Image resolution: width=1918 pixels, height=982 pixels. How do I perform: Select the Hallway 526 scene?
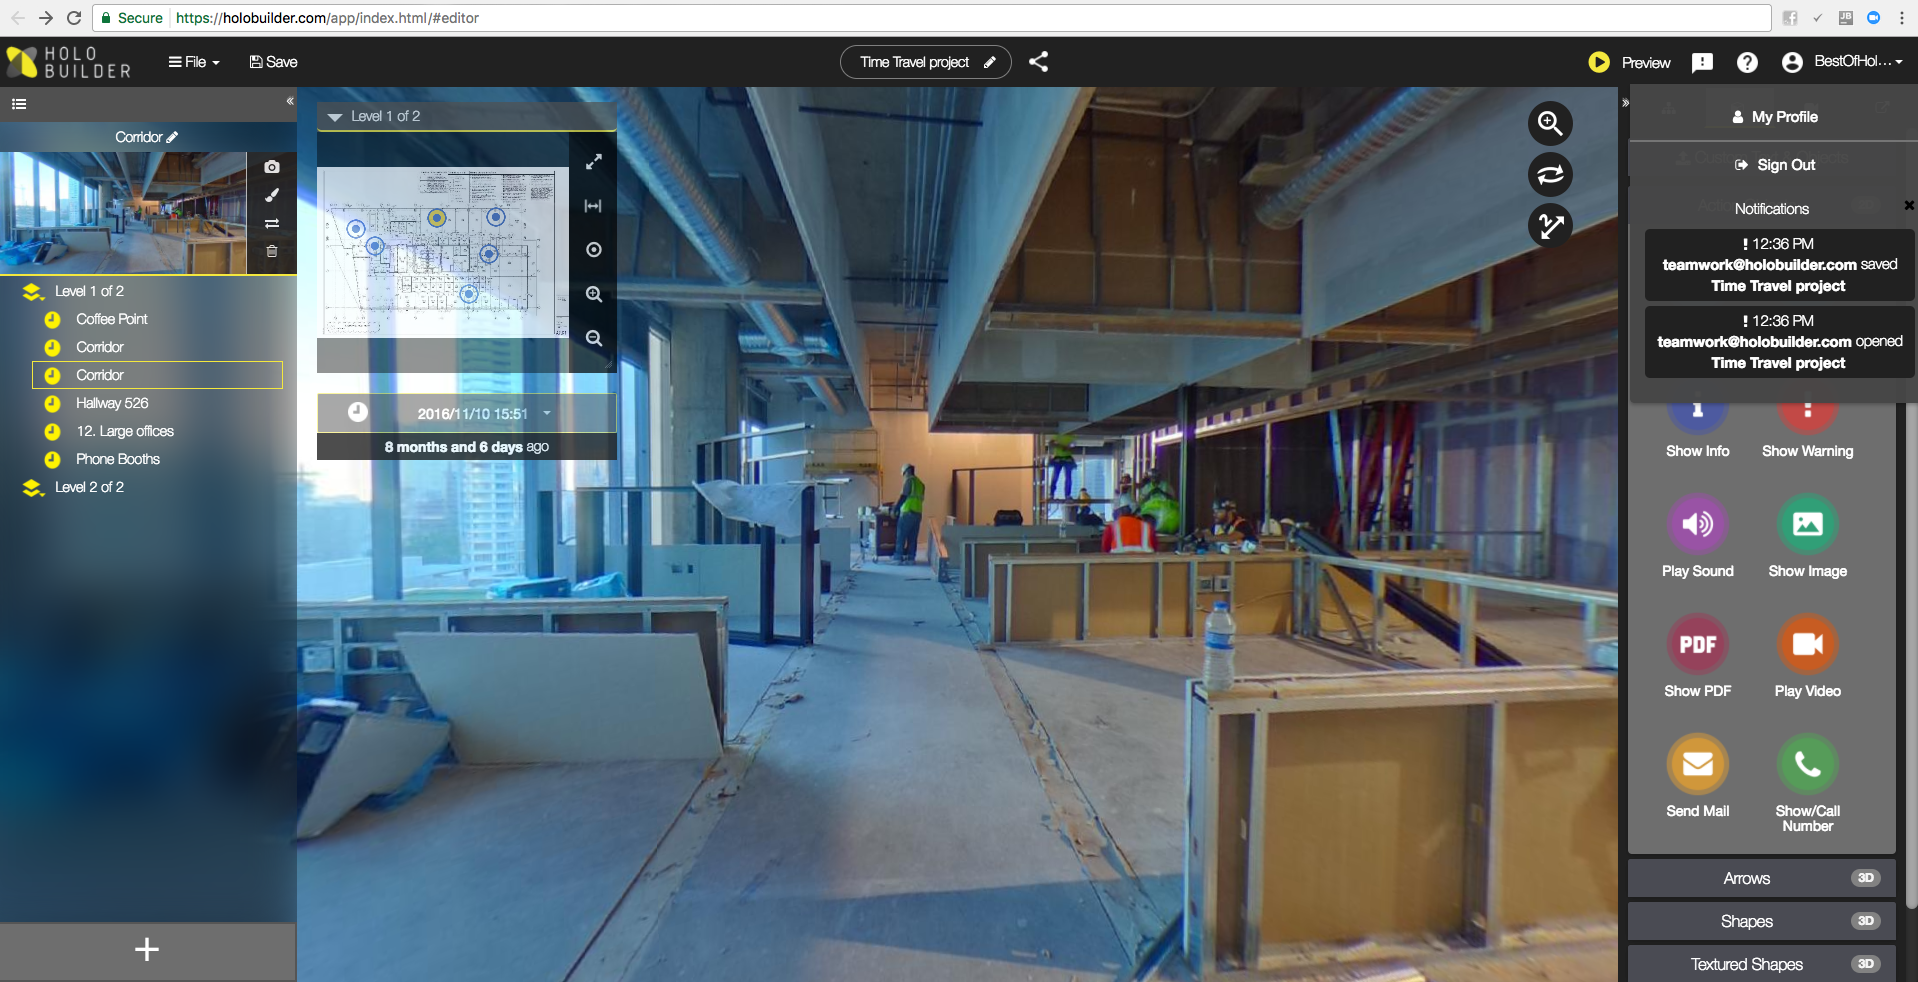(x=110, y=403)
